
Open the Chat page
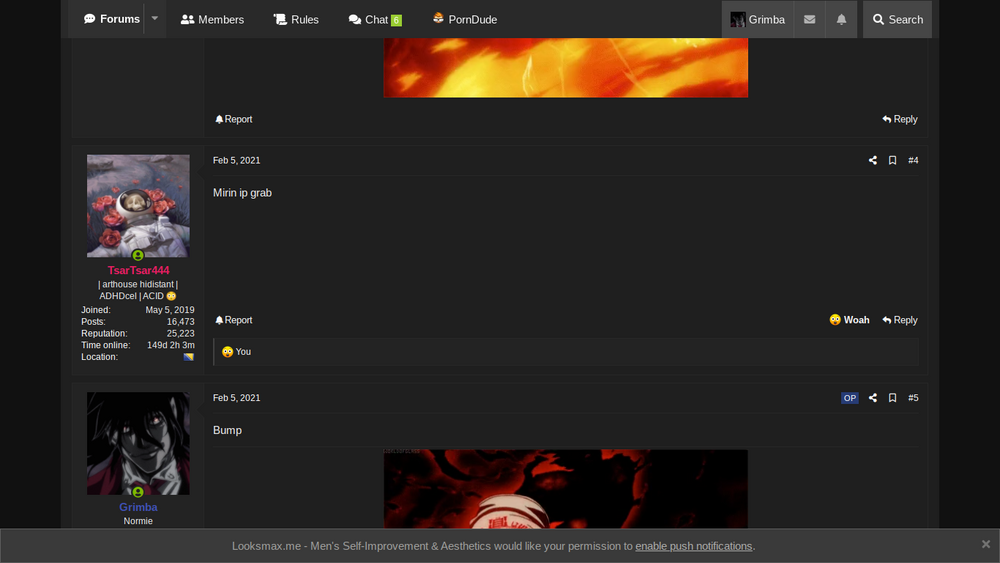(x=375, y=20)
